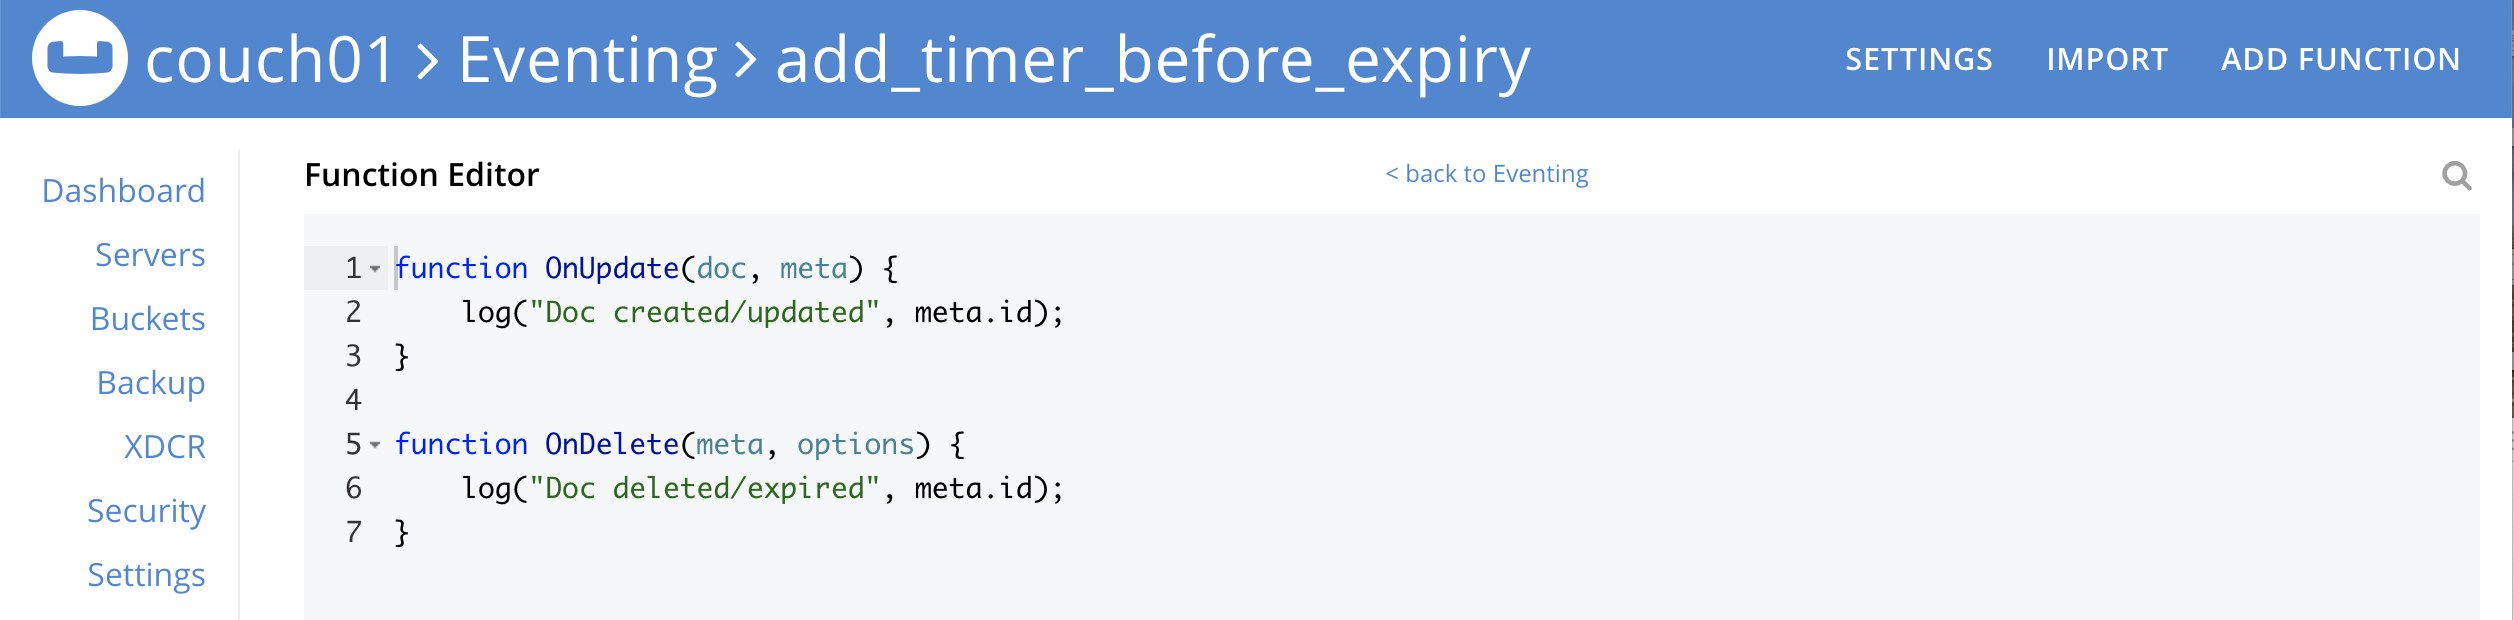Open the Servers section
This screenshot has width=2514, height=620.
(x=150, y=255)
